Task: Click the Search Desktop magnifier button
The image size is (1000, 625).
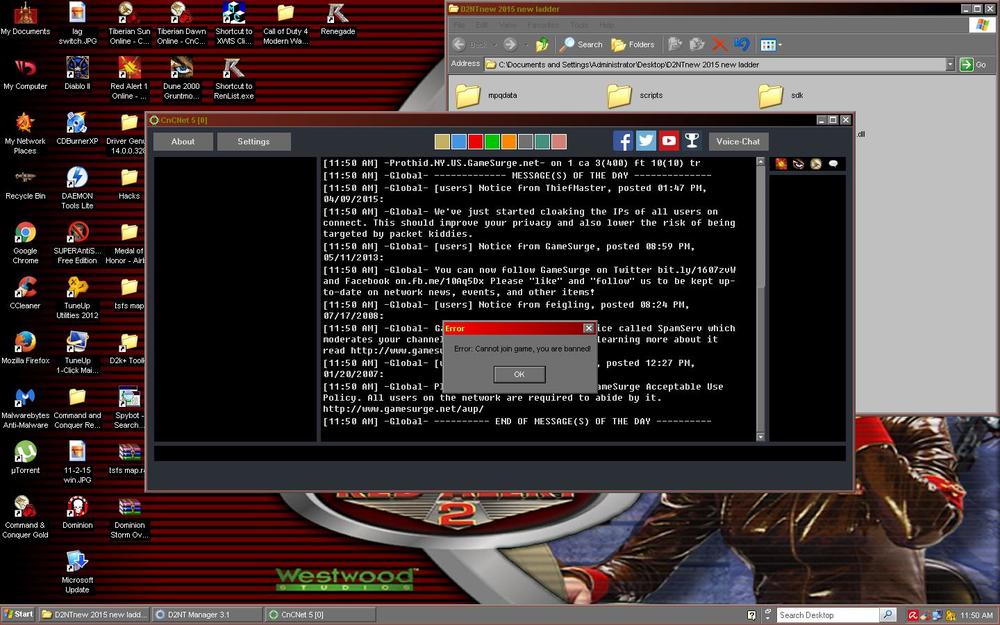Action: [888, 615]
